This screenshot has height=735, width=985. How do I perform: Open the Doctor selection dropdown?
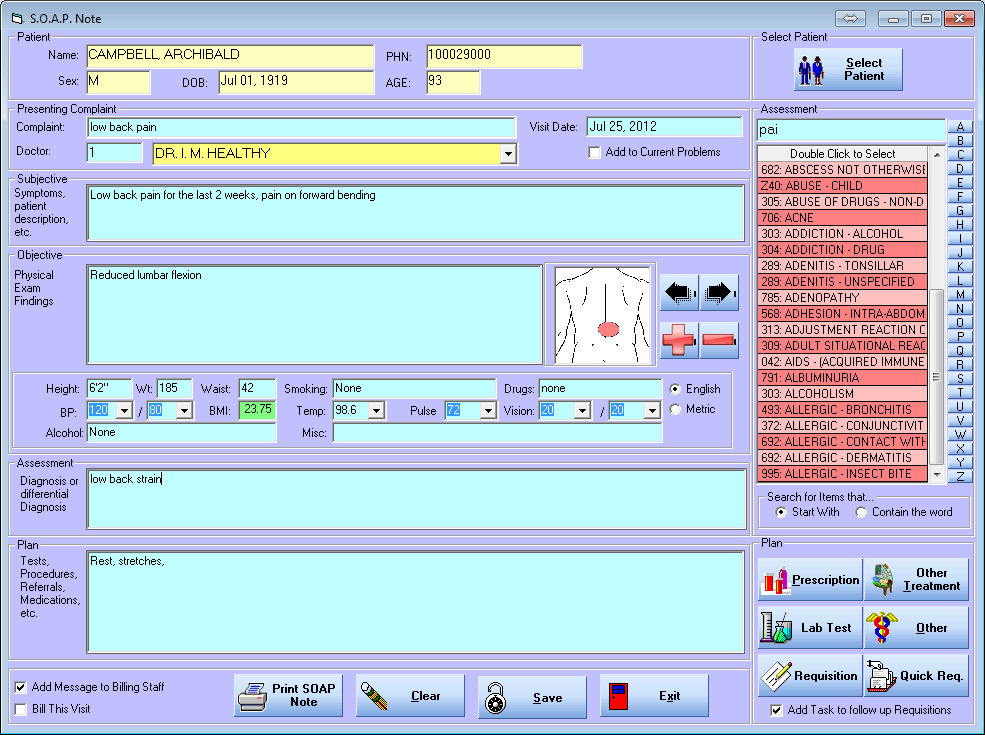[x=510, y=155]
